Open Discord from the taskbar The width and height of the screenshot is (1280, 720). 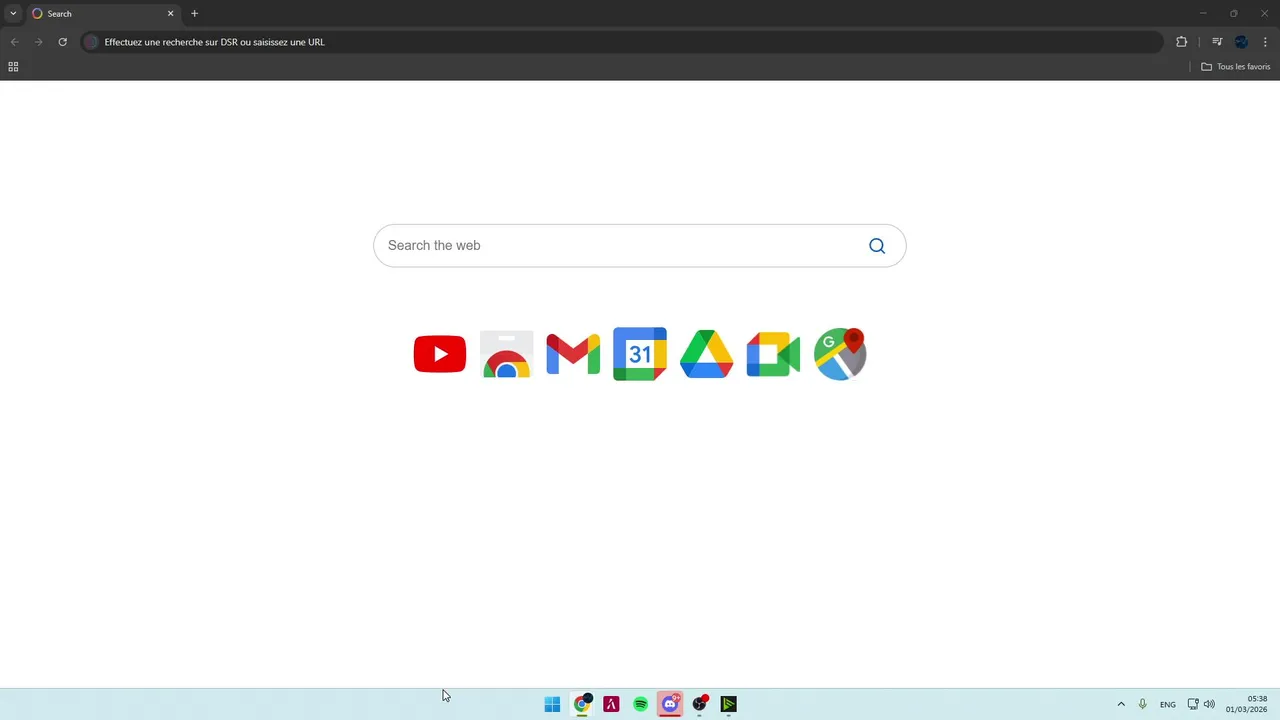(670, 704)
